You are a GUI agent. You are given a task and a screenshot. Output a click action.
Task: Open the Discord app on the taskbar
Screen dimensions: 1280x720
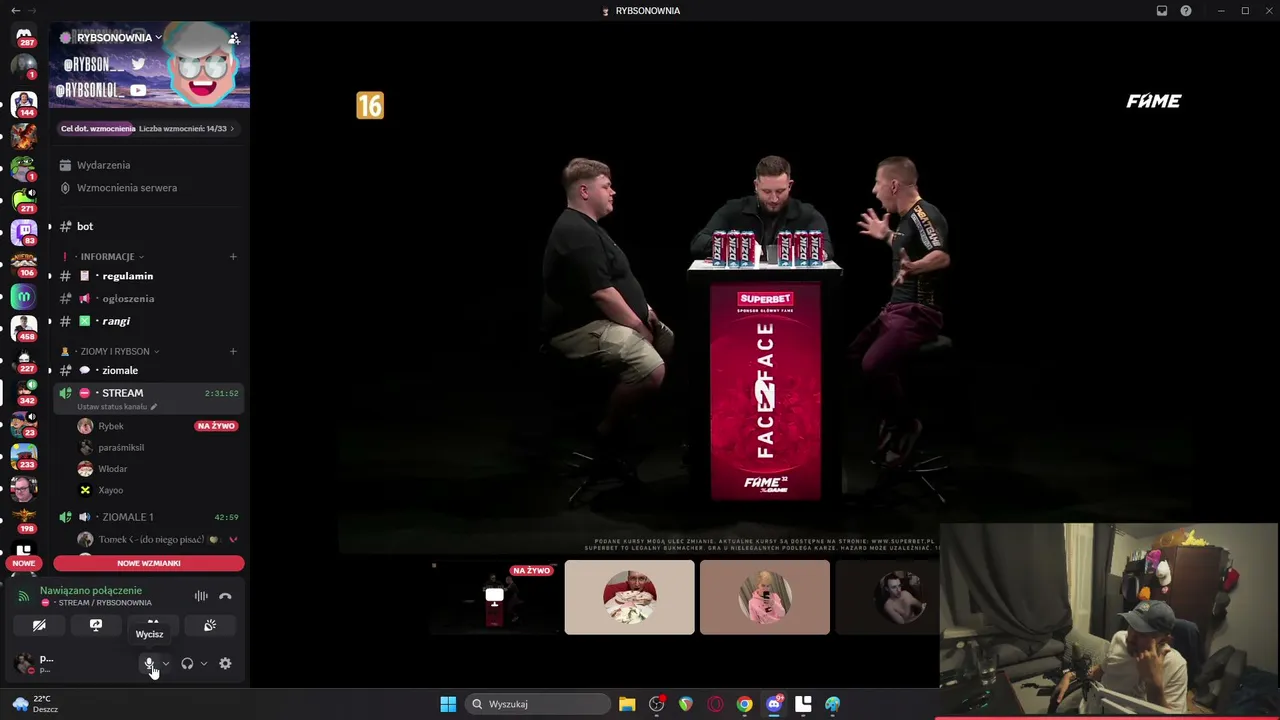point(774,704)
